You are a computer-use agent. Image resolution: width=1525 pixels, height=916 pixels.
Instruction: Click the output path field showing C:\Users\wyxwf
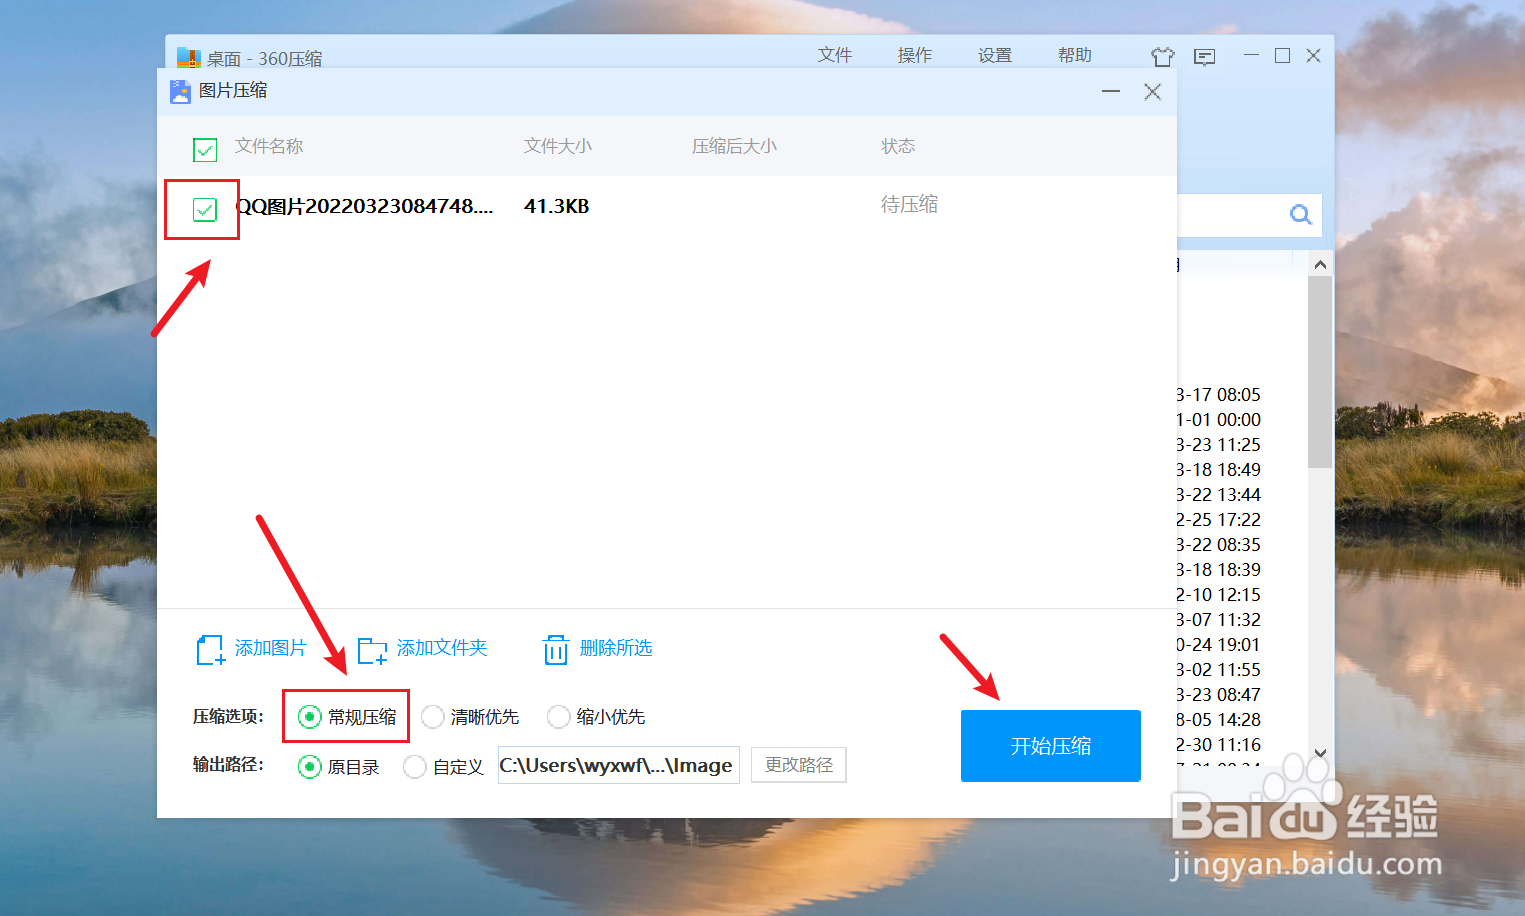click(x=618, y=765)
